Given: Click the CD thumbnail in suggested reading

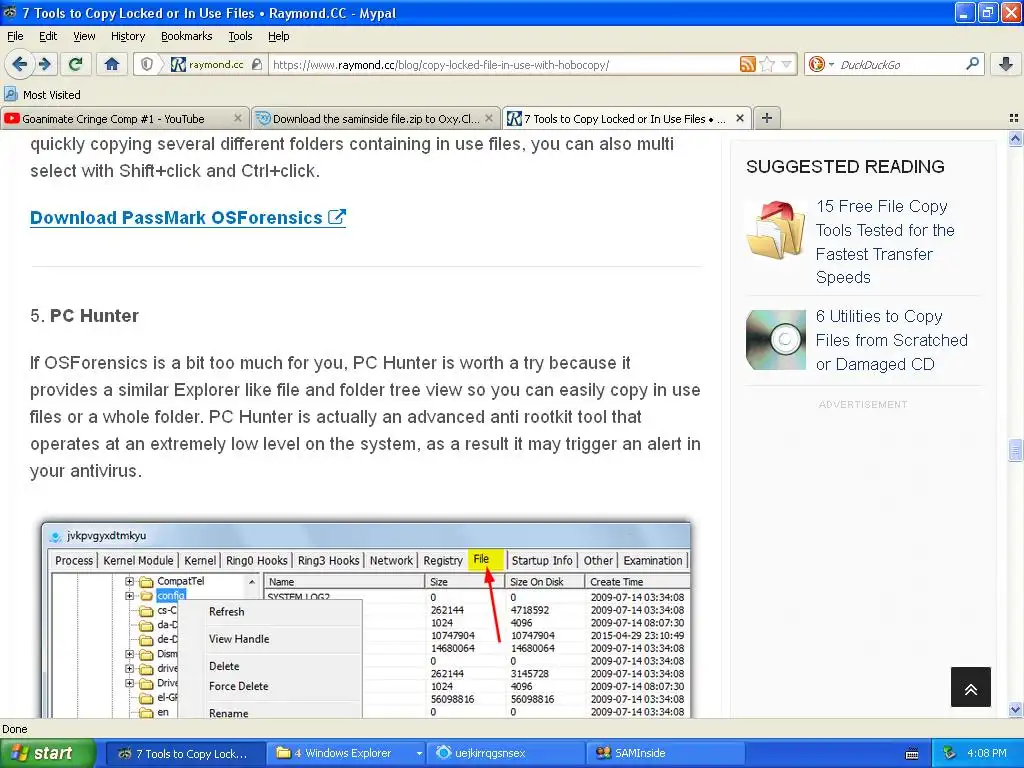Looking at the screenshot, I should pyautogui.click(x=776, y=340).
